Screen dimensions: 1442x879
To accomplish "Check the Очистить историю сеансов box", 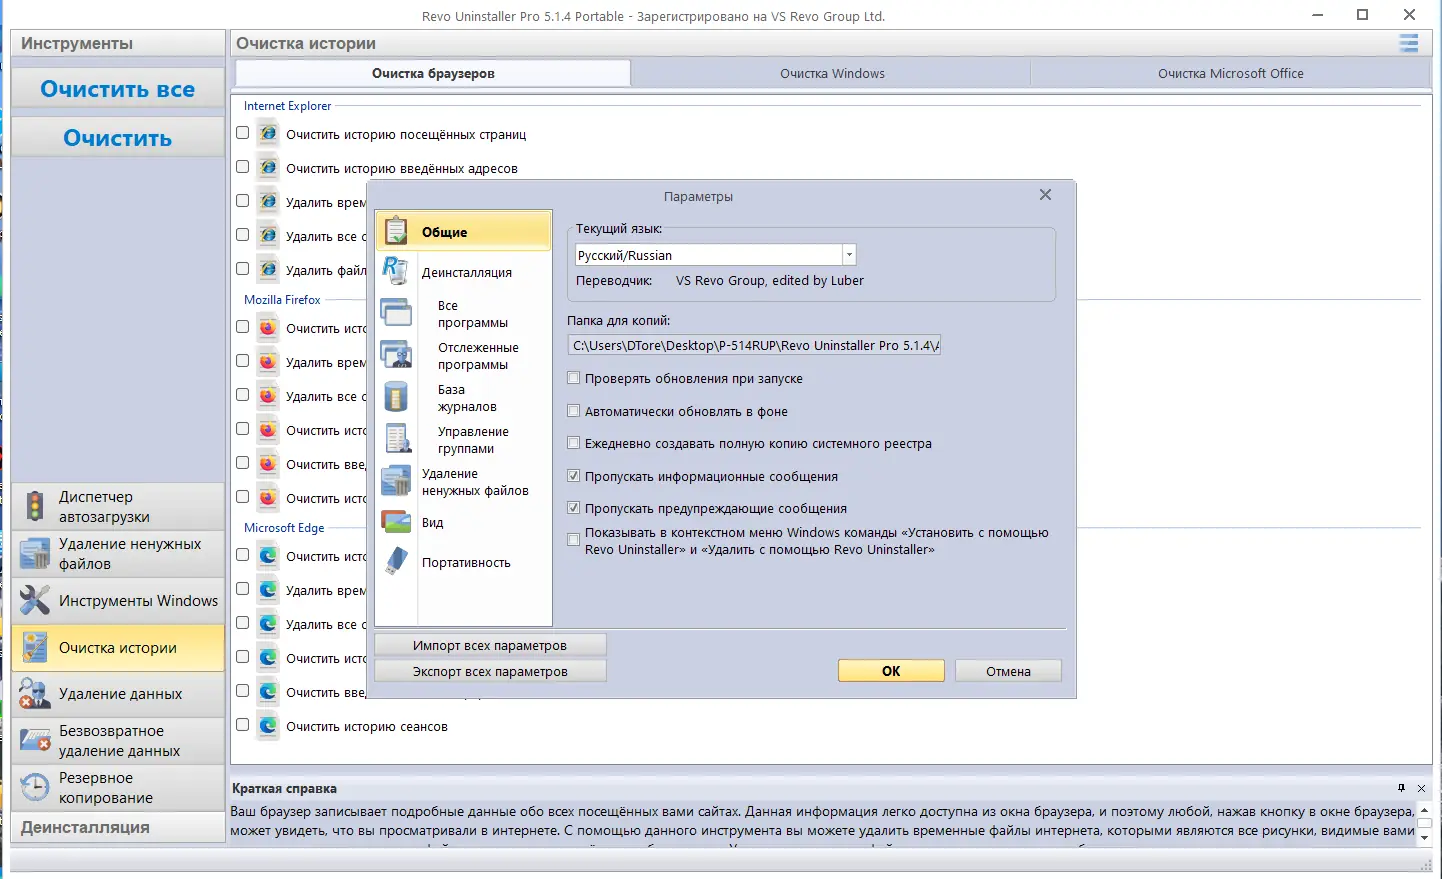I will click(242, 725).
